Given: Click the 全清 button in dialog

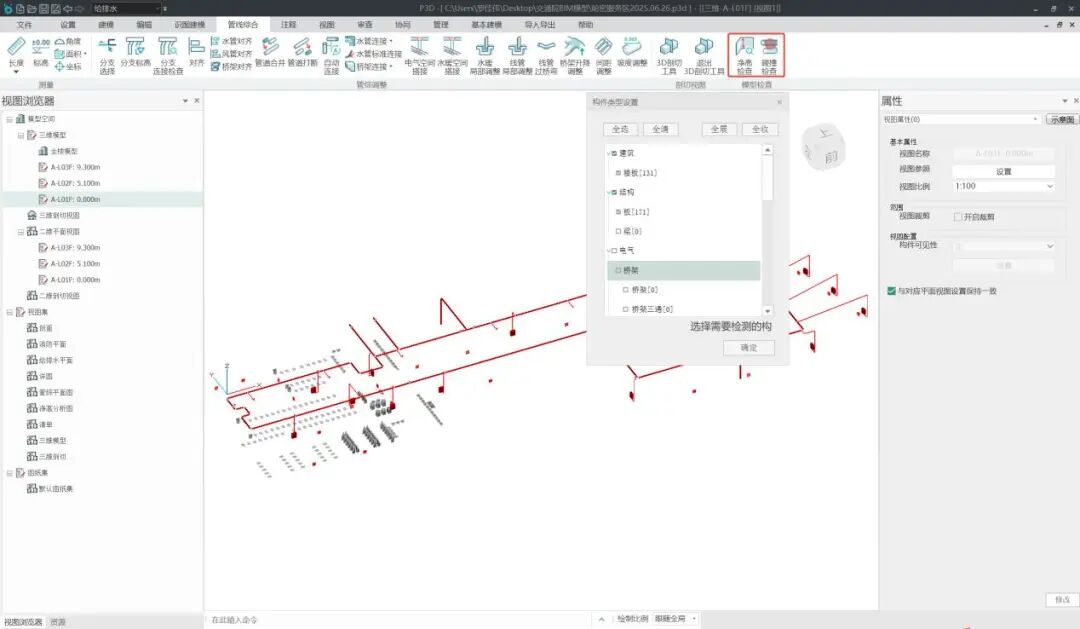Looking at the screenshot, I should coord(661,129).
